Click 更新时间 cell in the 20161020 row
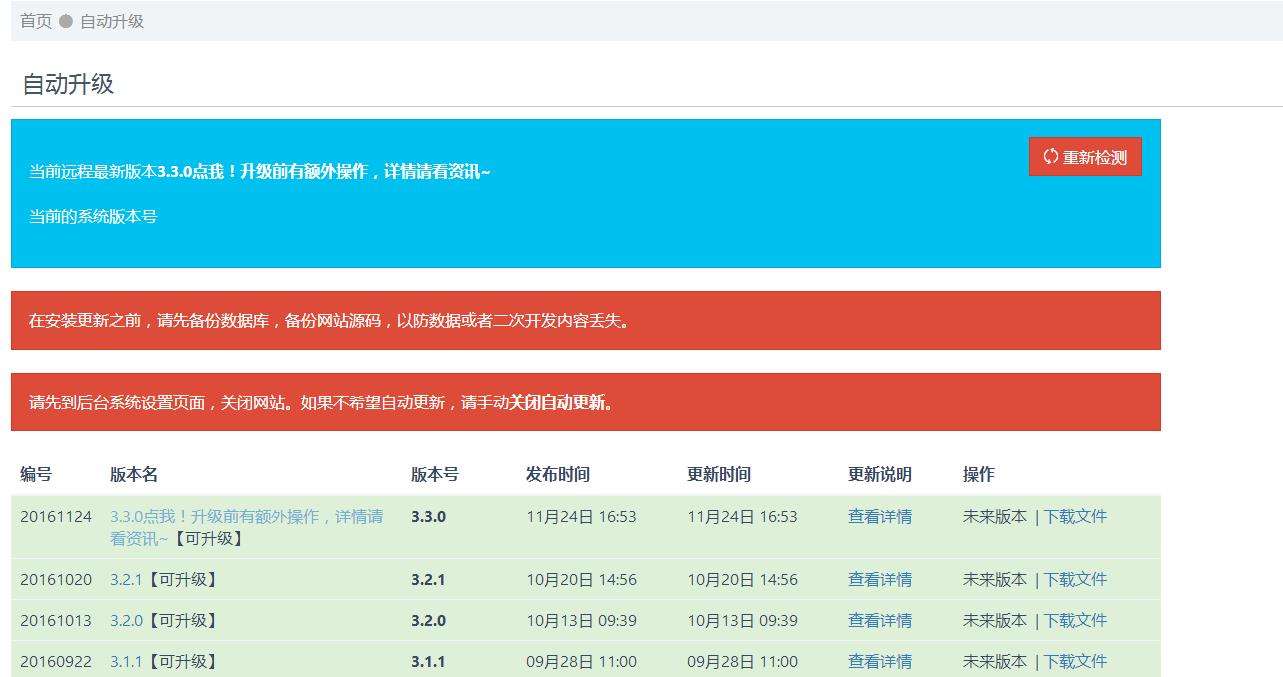The width and height of the screenshot is (1283, 677). [743, 579]
